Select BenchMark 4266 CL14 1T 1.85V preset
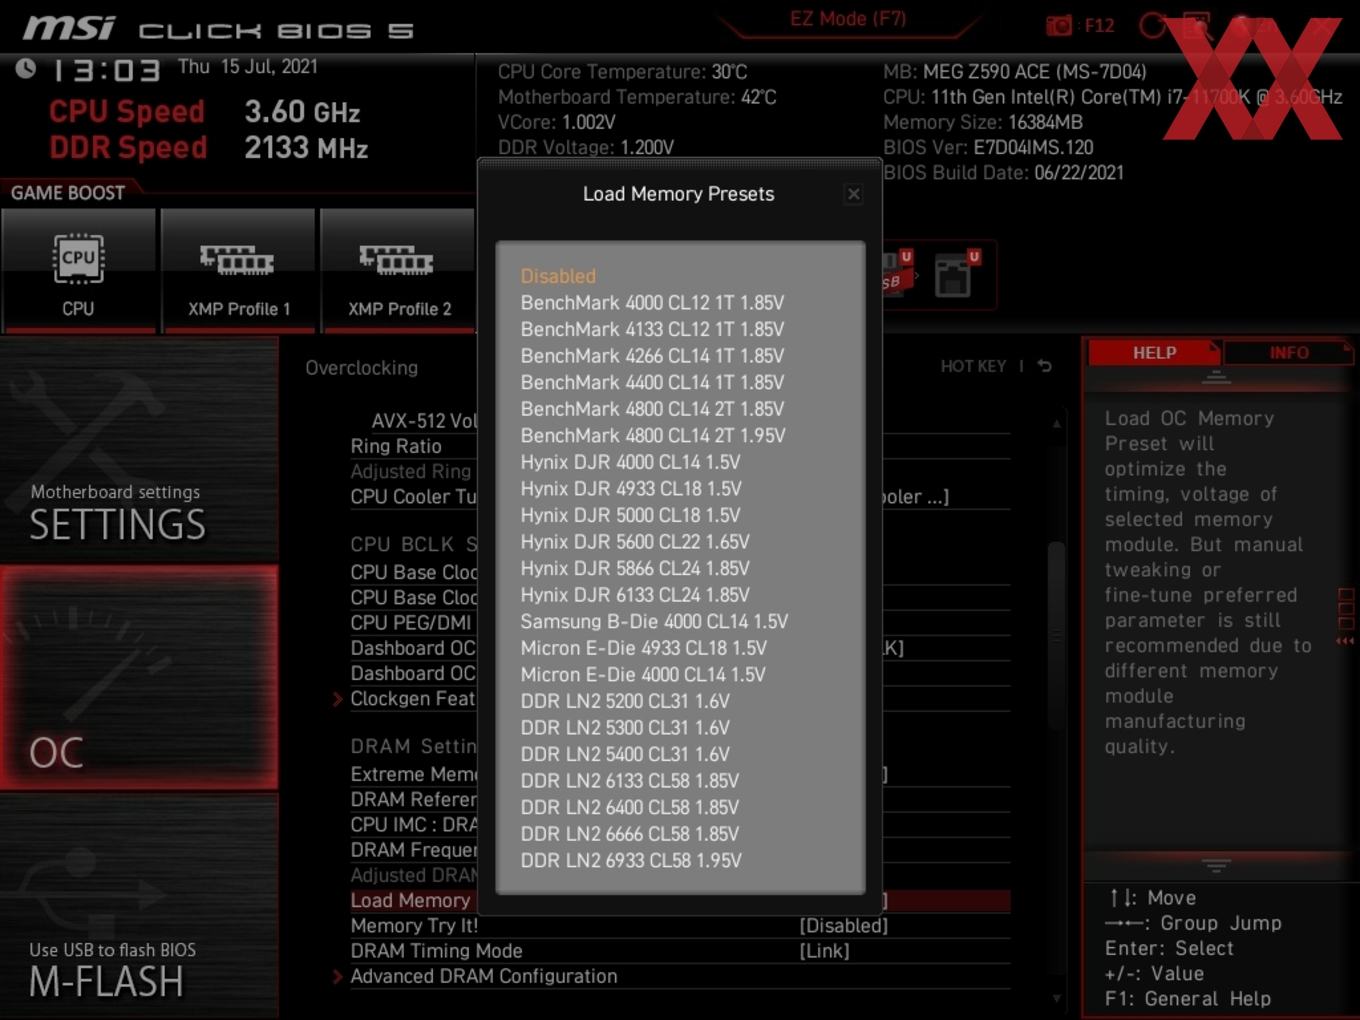 [652, 355]
